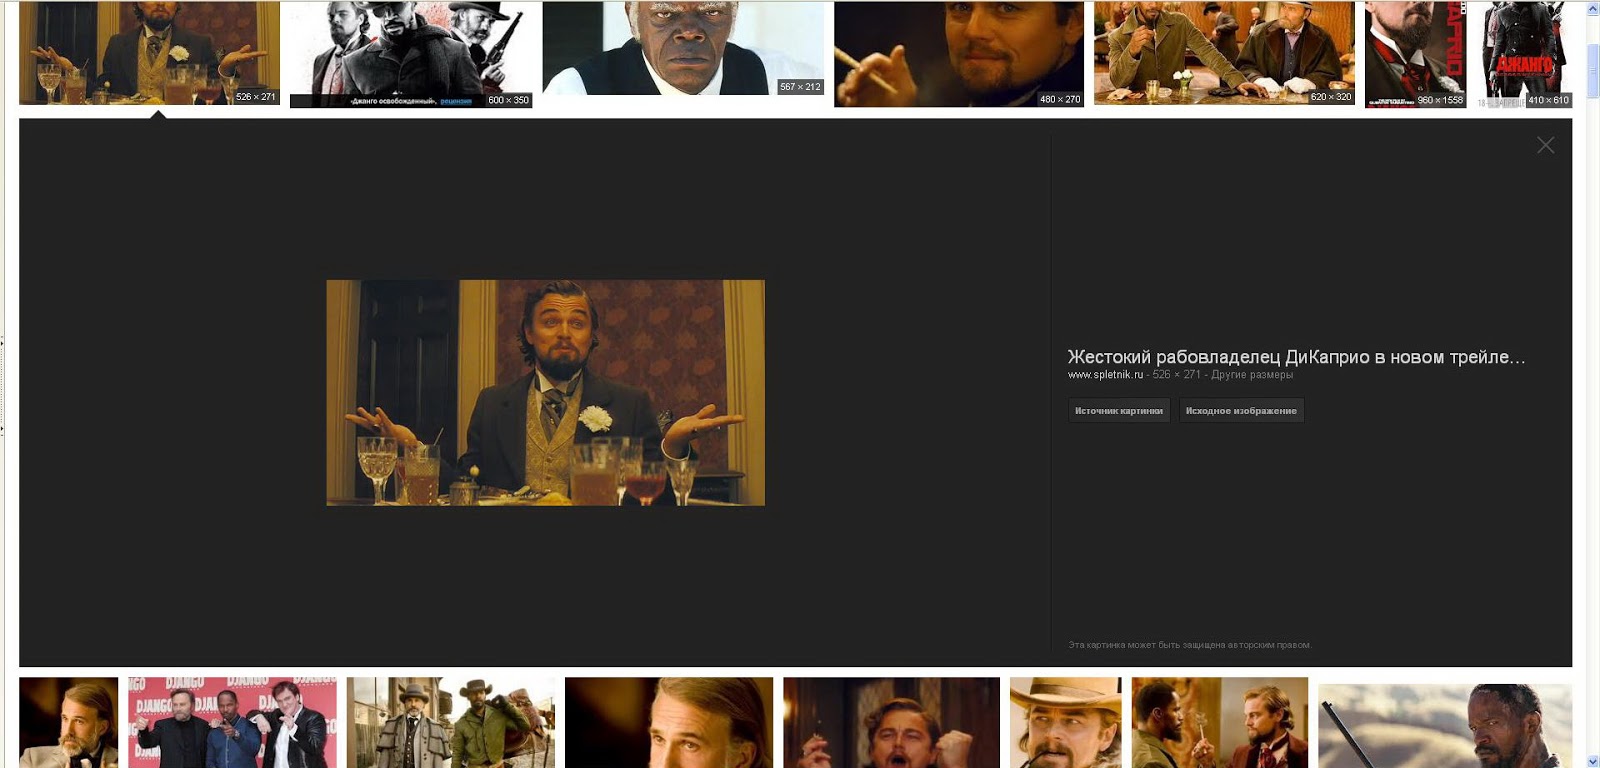Open the 'Источник картинки' button

(x=1119, y=410)
